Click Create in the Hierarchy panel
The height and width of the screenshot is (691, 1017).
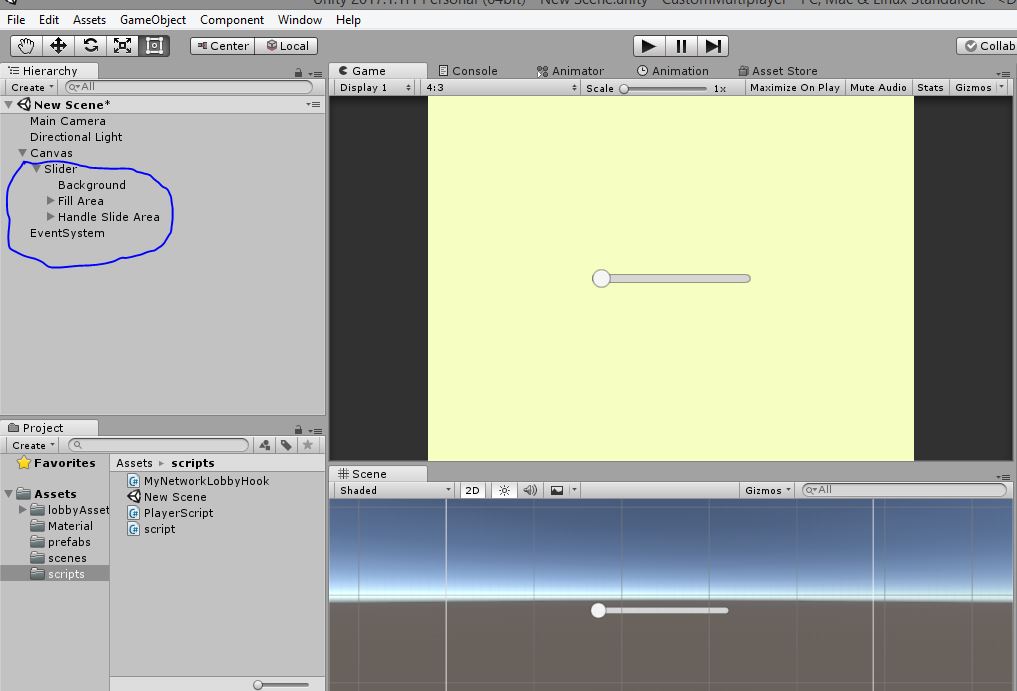click(x=29, y=87)
